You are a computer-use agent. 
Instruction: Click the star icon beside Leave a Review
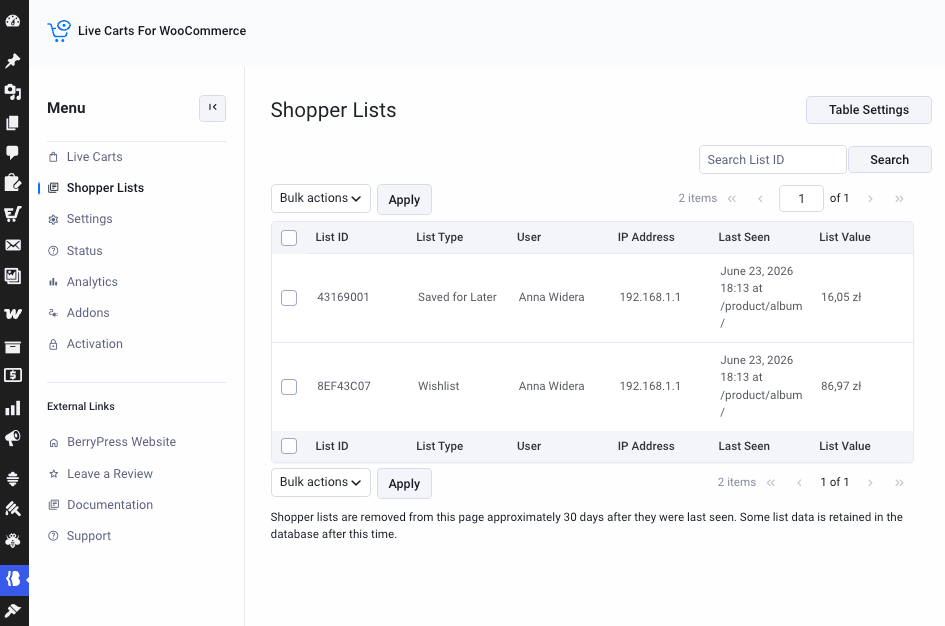[x=54, y=474]
